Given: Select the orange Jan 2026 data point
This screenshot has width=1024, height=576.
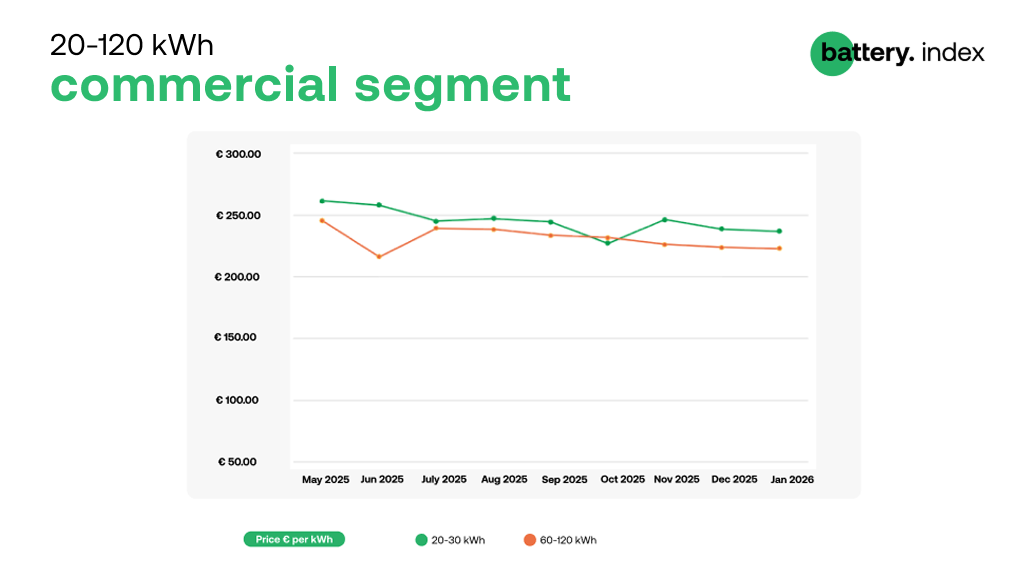Looking at the screenshot, I should point(779,248).
